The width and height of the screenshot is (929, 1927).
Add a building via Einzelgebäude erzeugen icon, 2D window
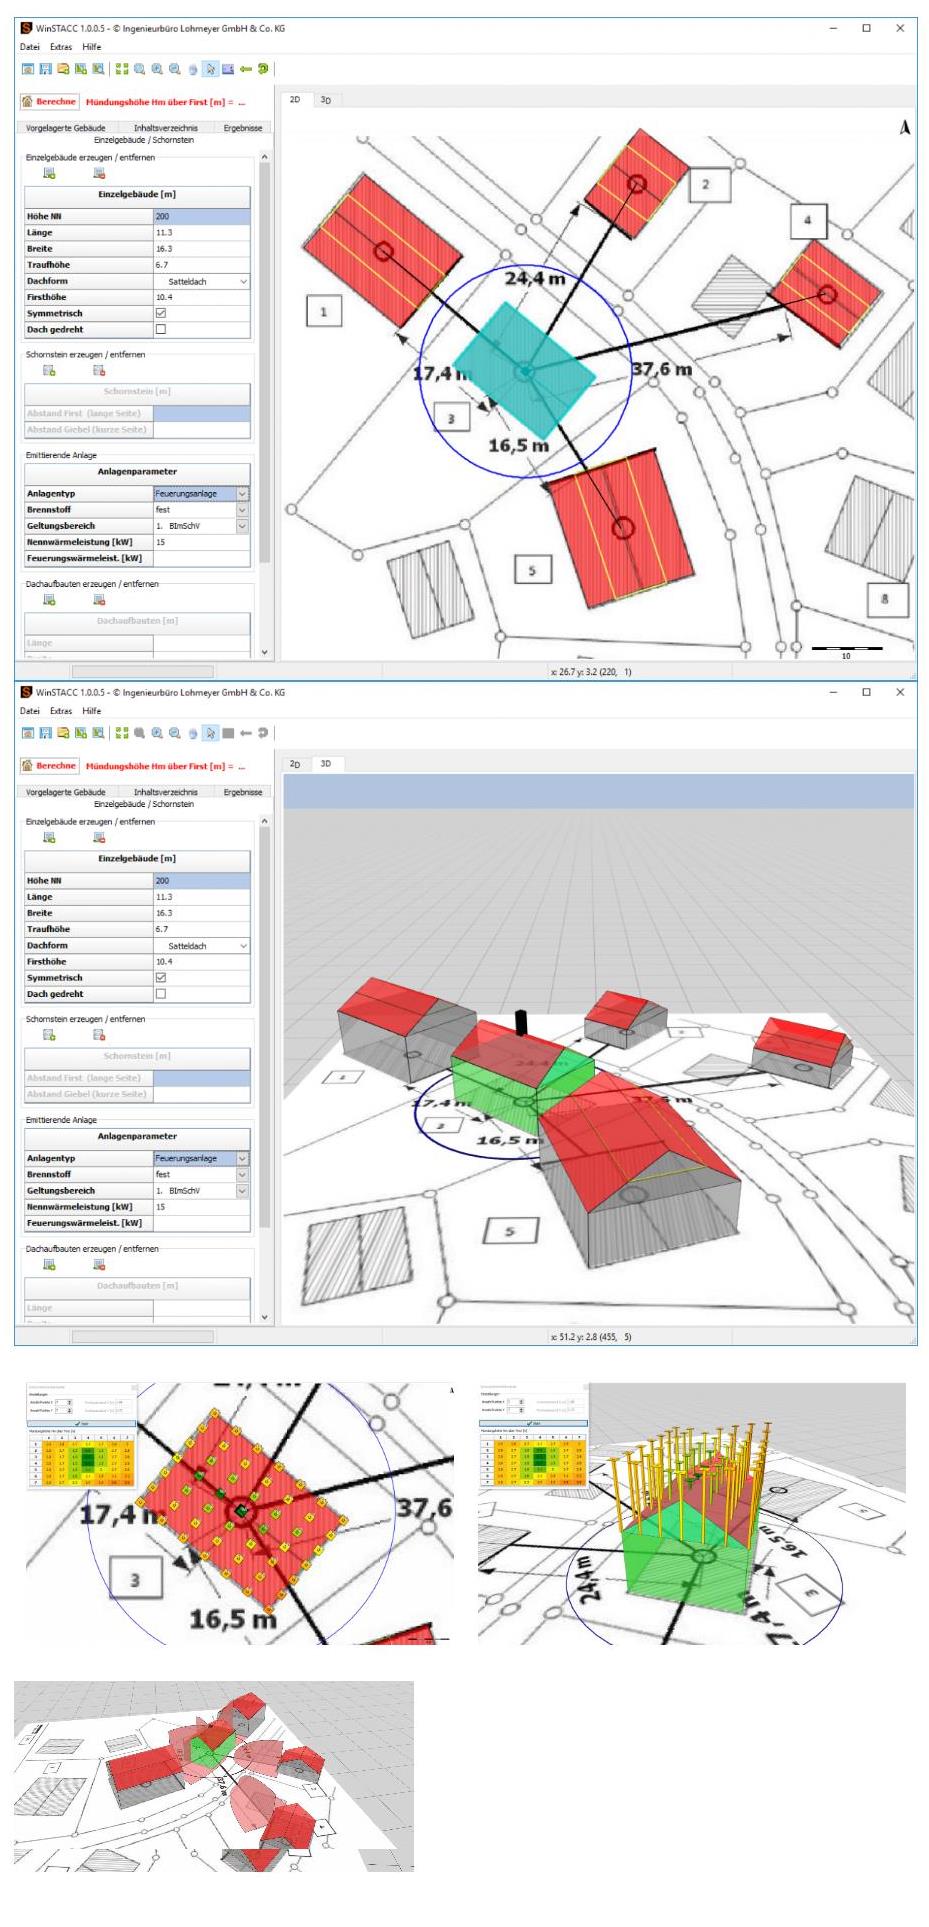click(49, 173)
